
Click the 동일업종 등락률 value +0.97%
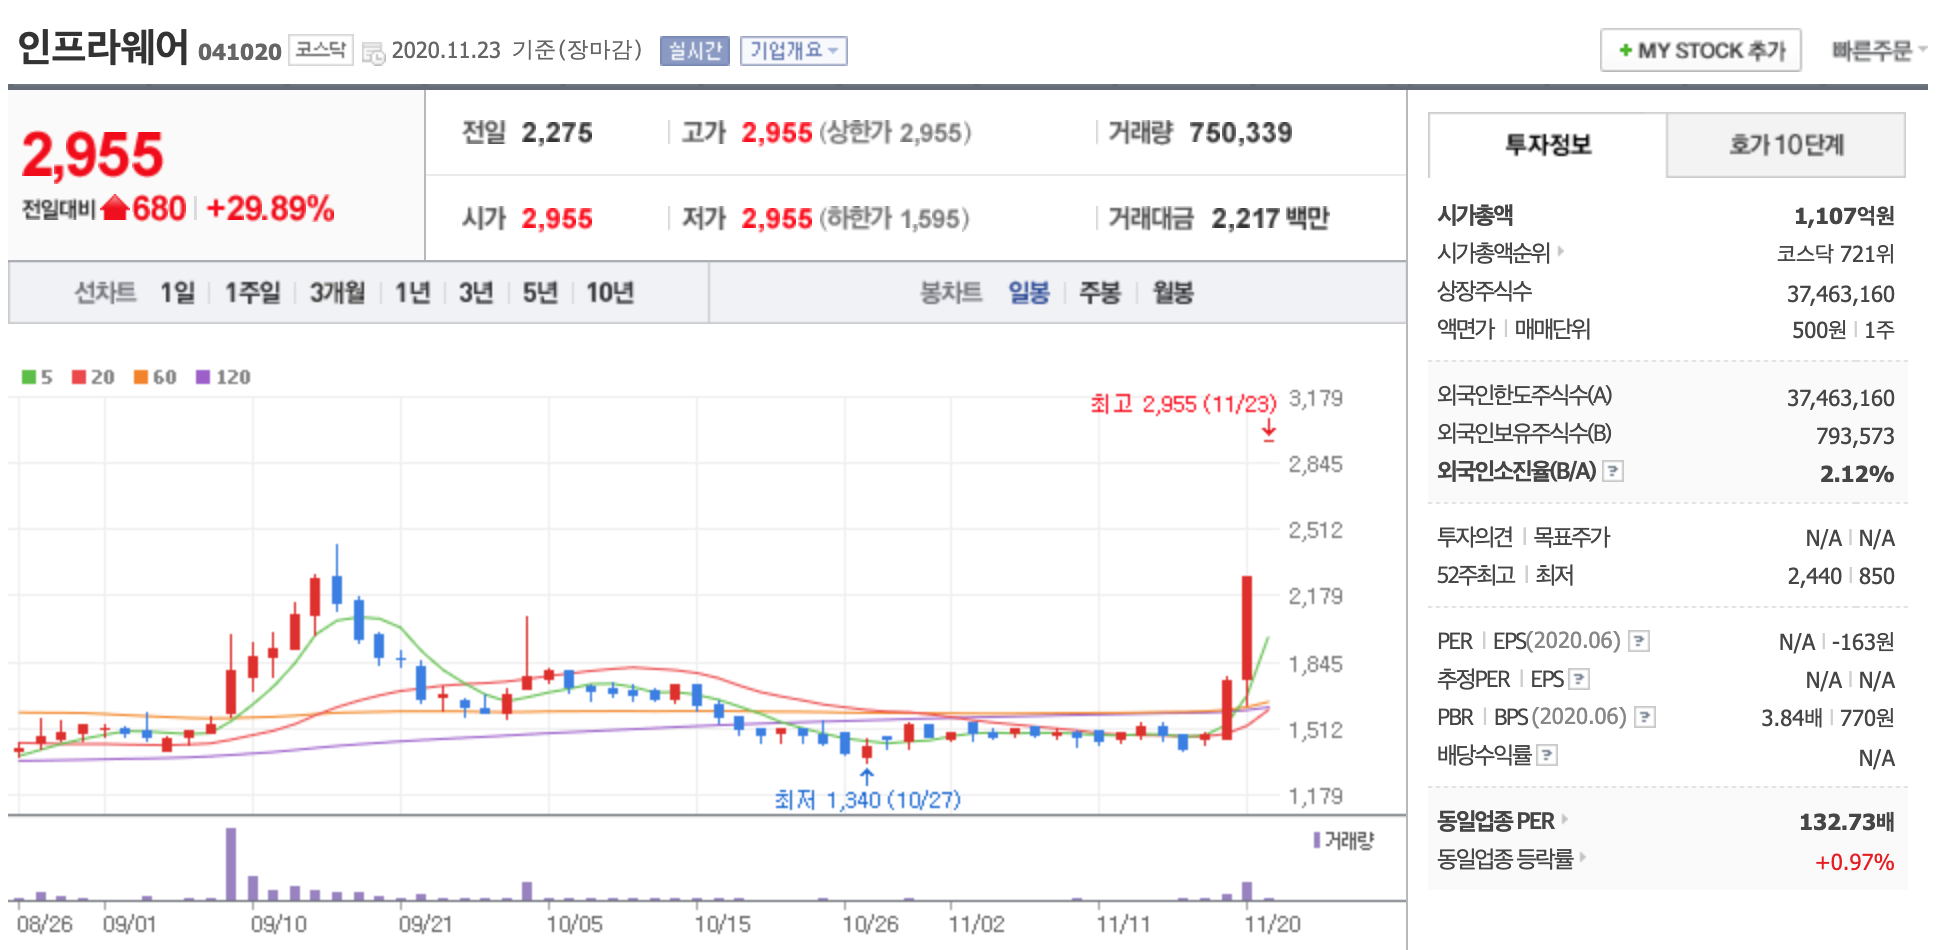[1855, 862]
